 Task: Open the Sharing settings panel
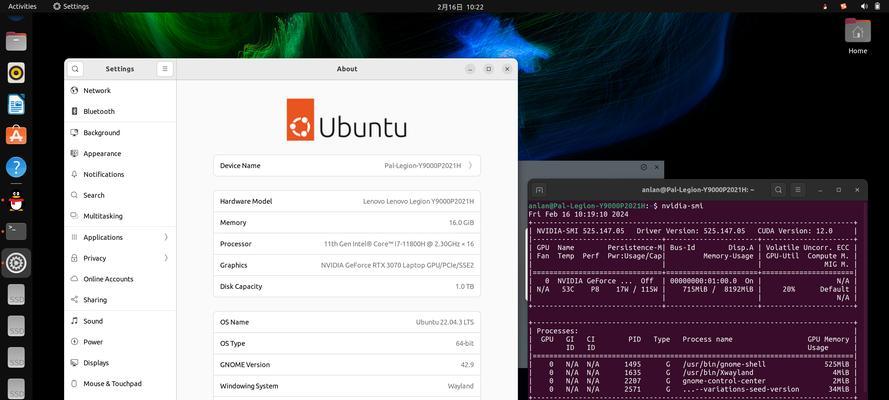click(x=120, y=300)
